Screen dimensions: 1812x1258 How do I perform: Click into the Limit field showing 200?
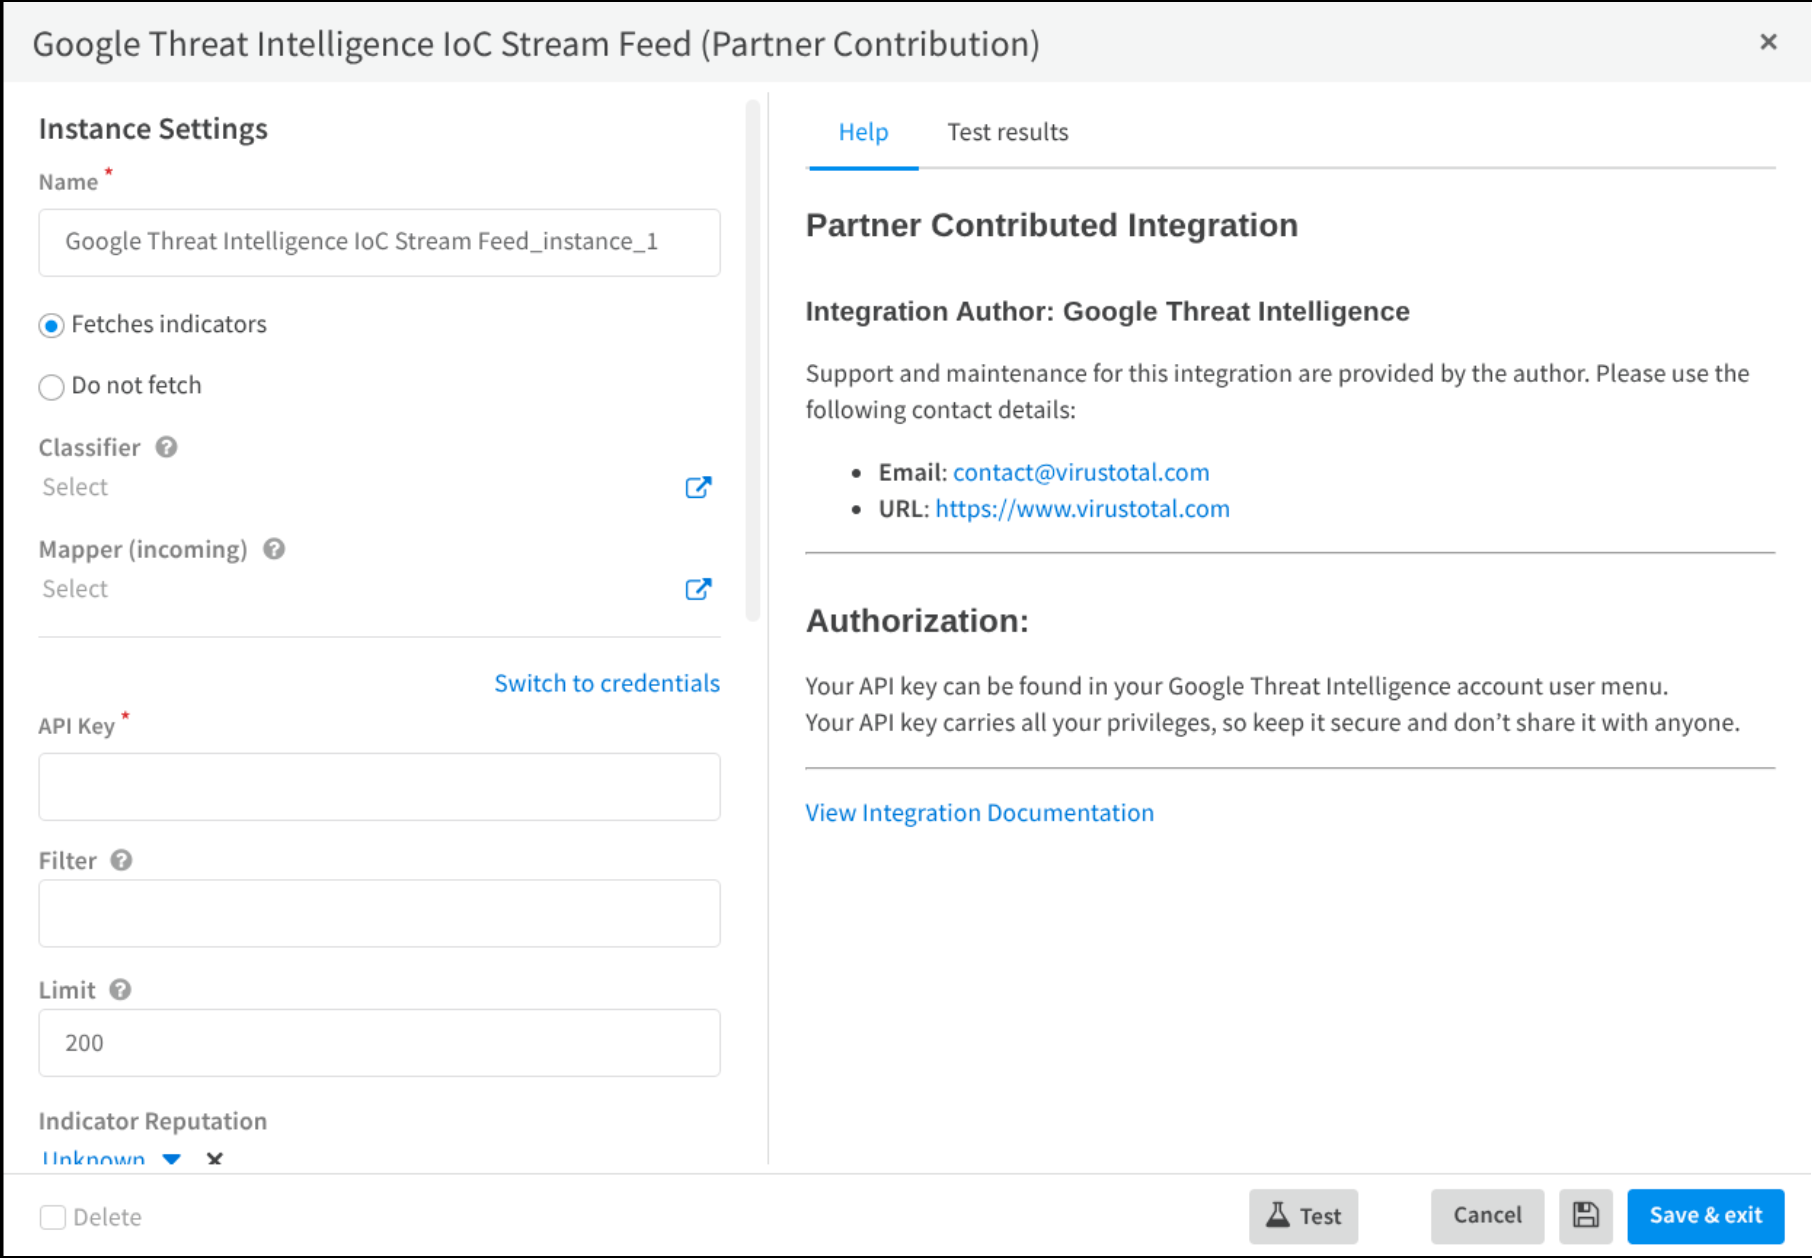pos(379,1043)
